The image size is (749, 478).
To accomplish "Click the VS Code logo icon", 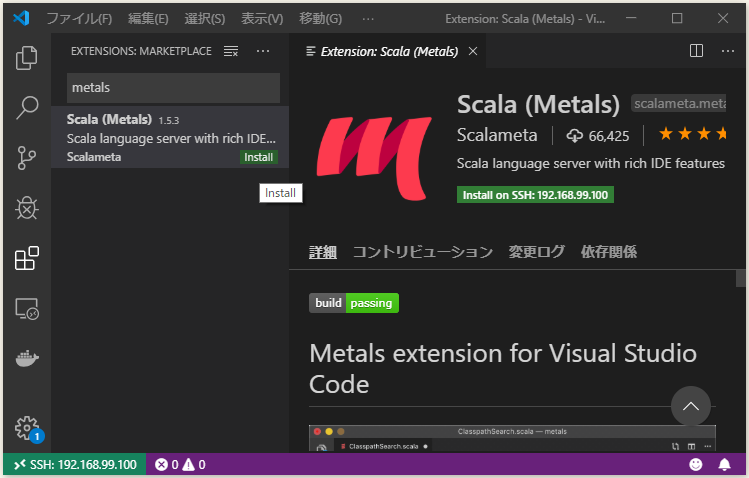I will coord(21,18).
